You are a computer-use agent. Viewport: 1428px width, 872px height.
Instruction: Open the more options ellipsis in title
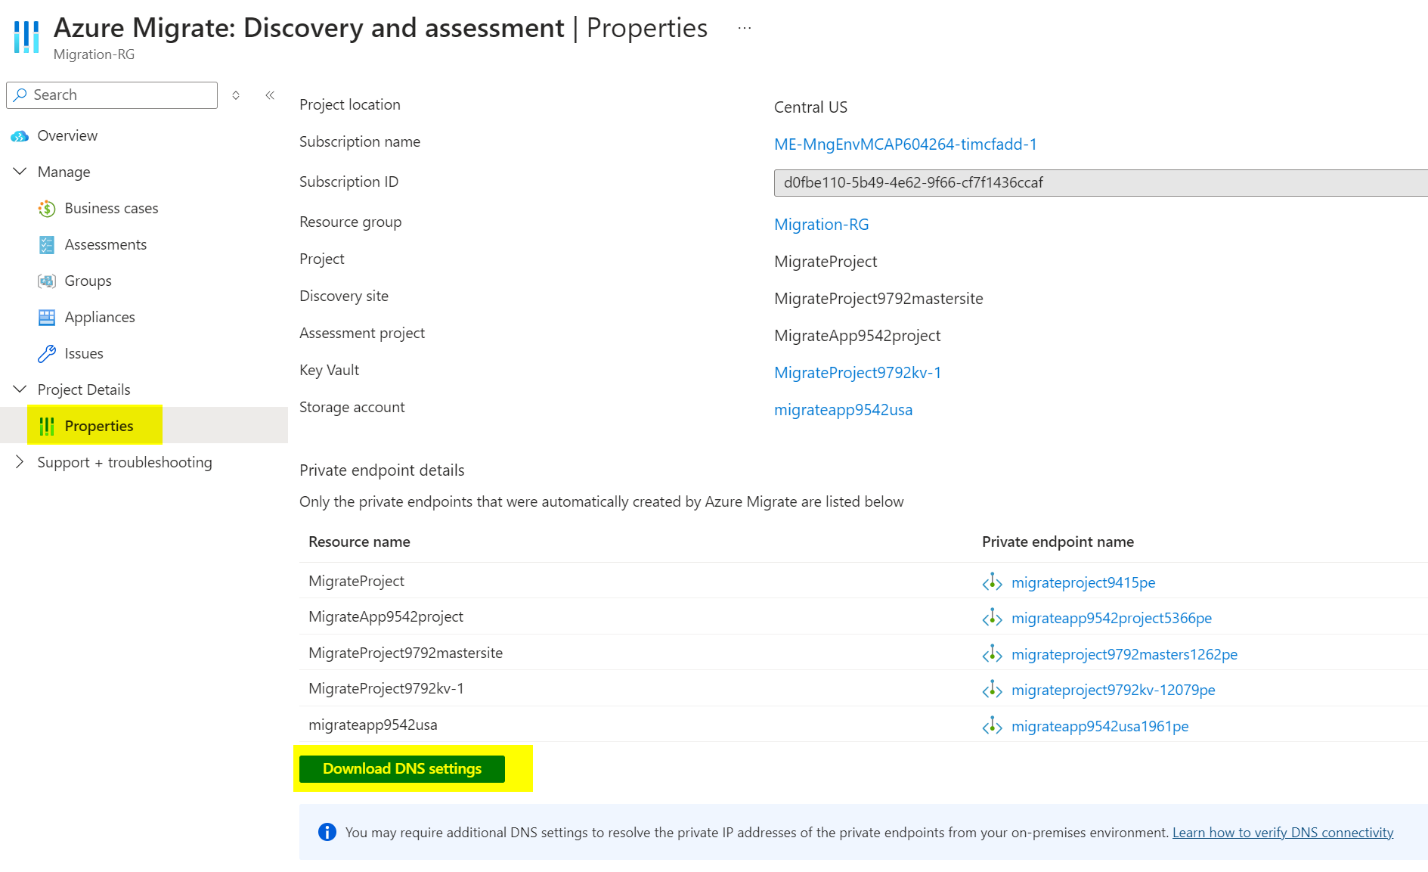744,28
